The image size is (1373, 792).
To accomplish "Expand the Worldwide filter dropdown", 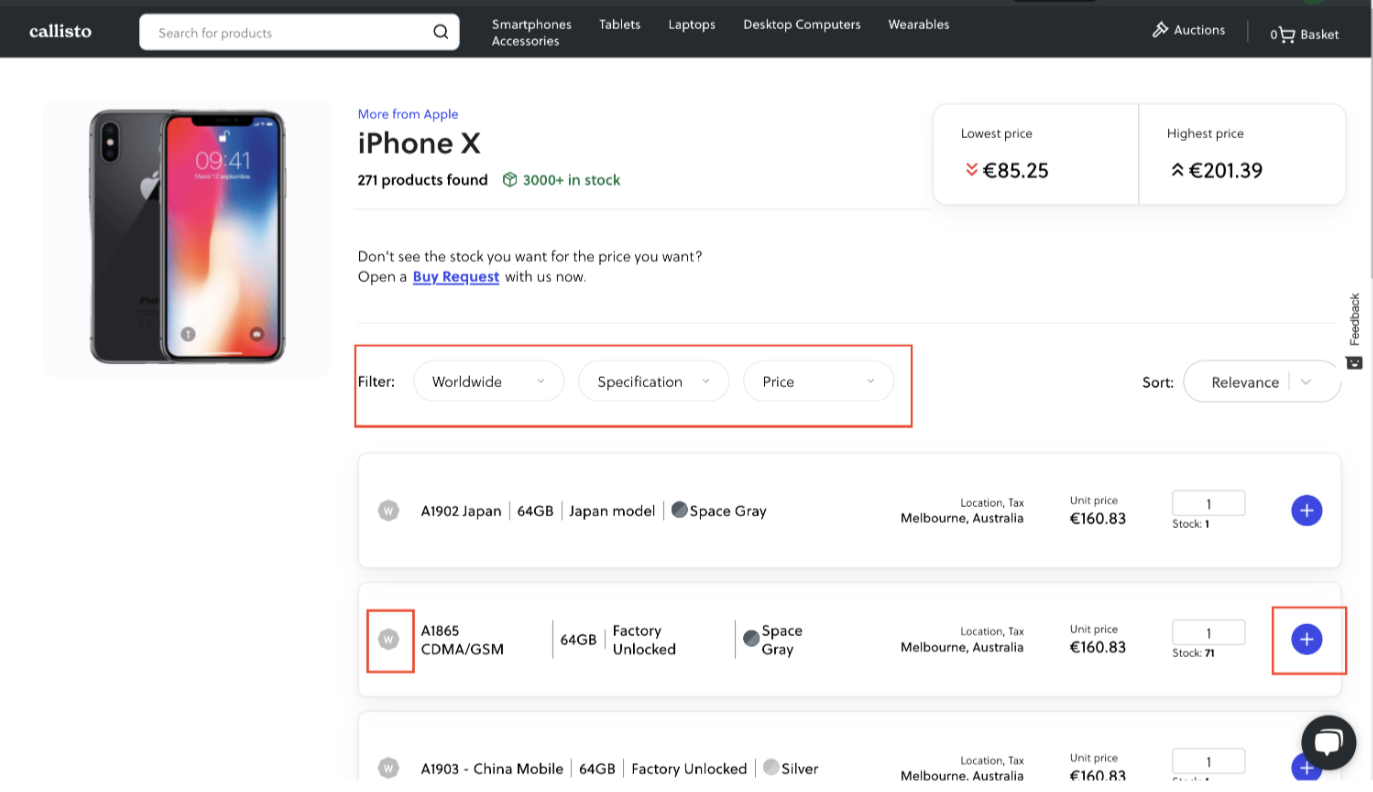I will 488,381.
